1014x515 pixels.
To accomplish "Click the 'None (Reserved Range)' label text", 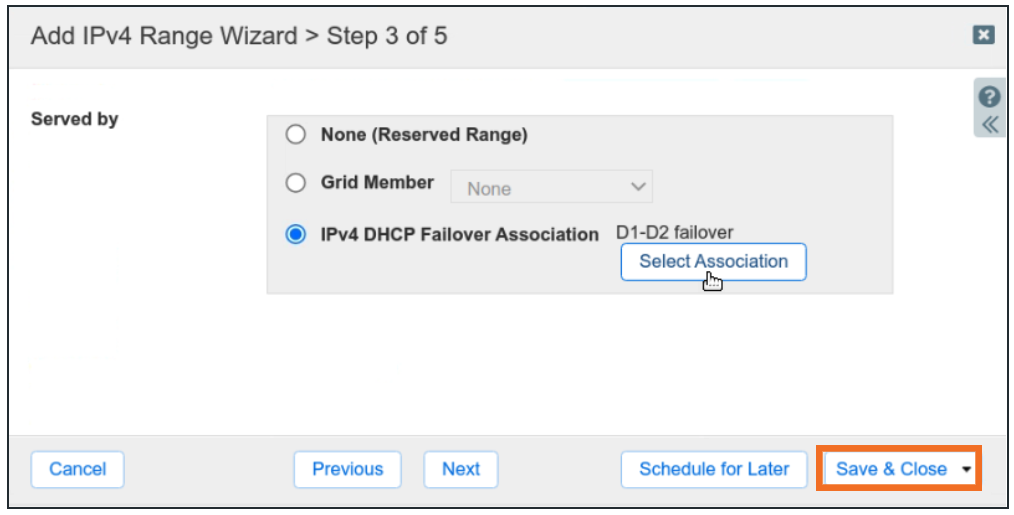I will [x=424, y=134].
